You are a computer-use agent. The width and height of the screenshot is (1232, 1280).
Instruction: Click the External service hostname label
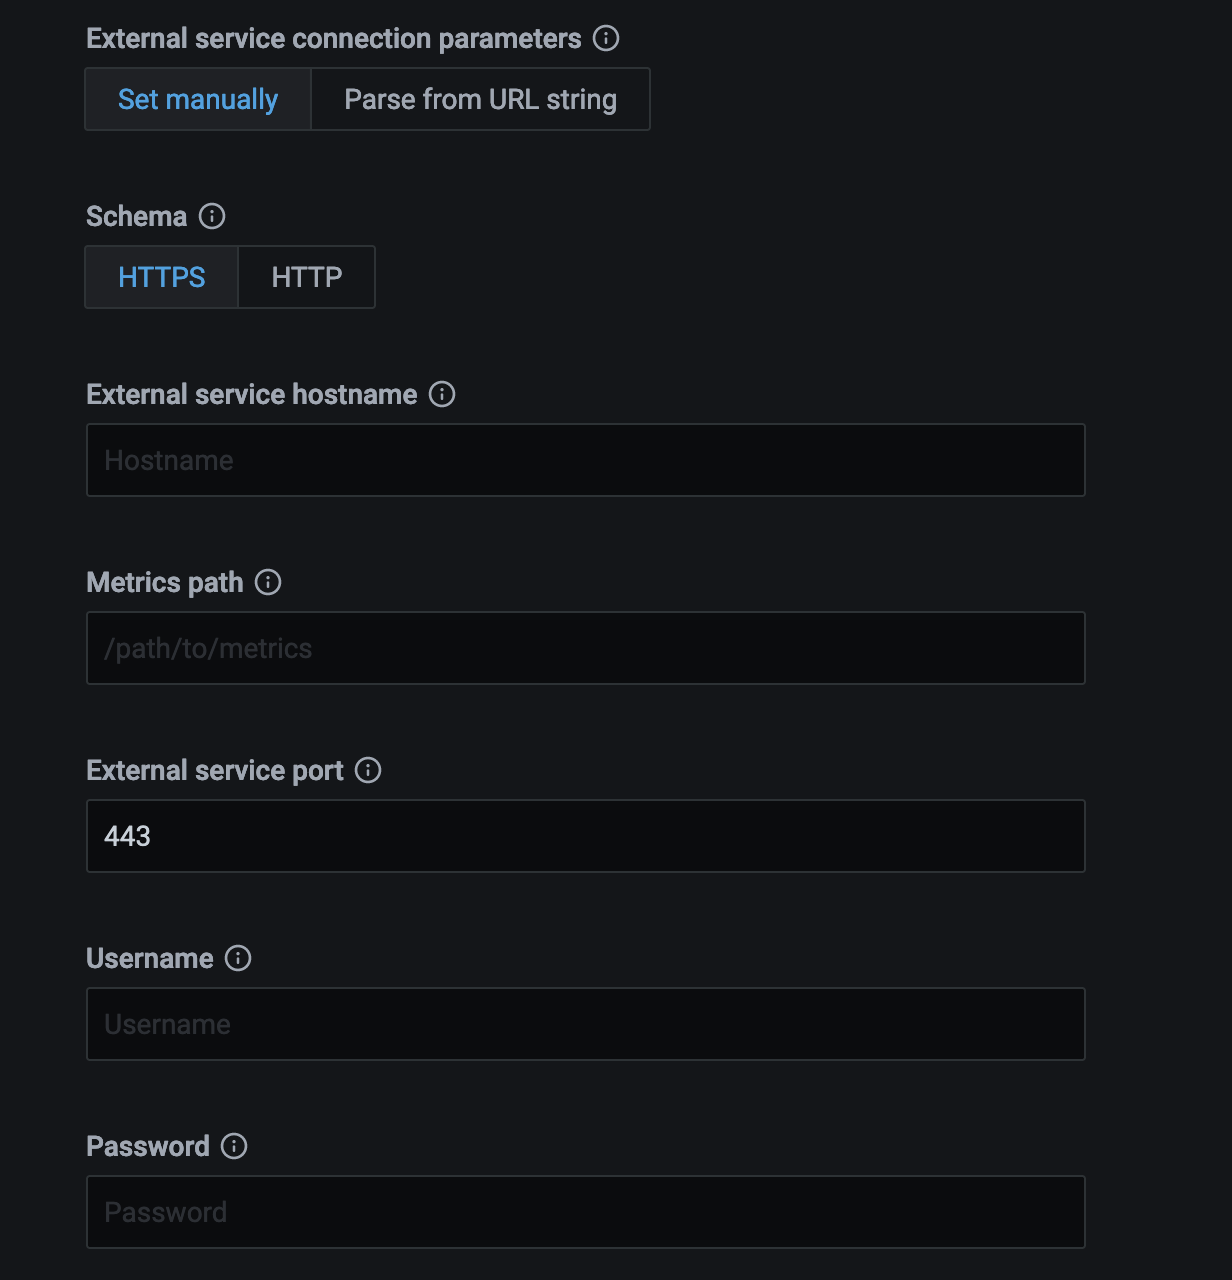(x=252, y=394)
